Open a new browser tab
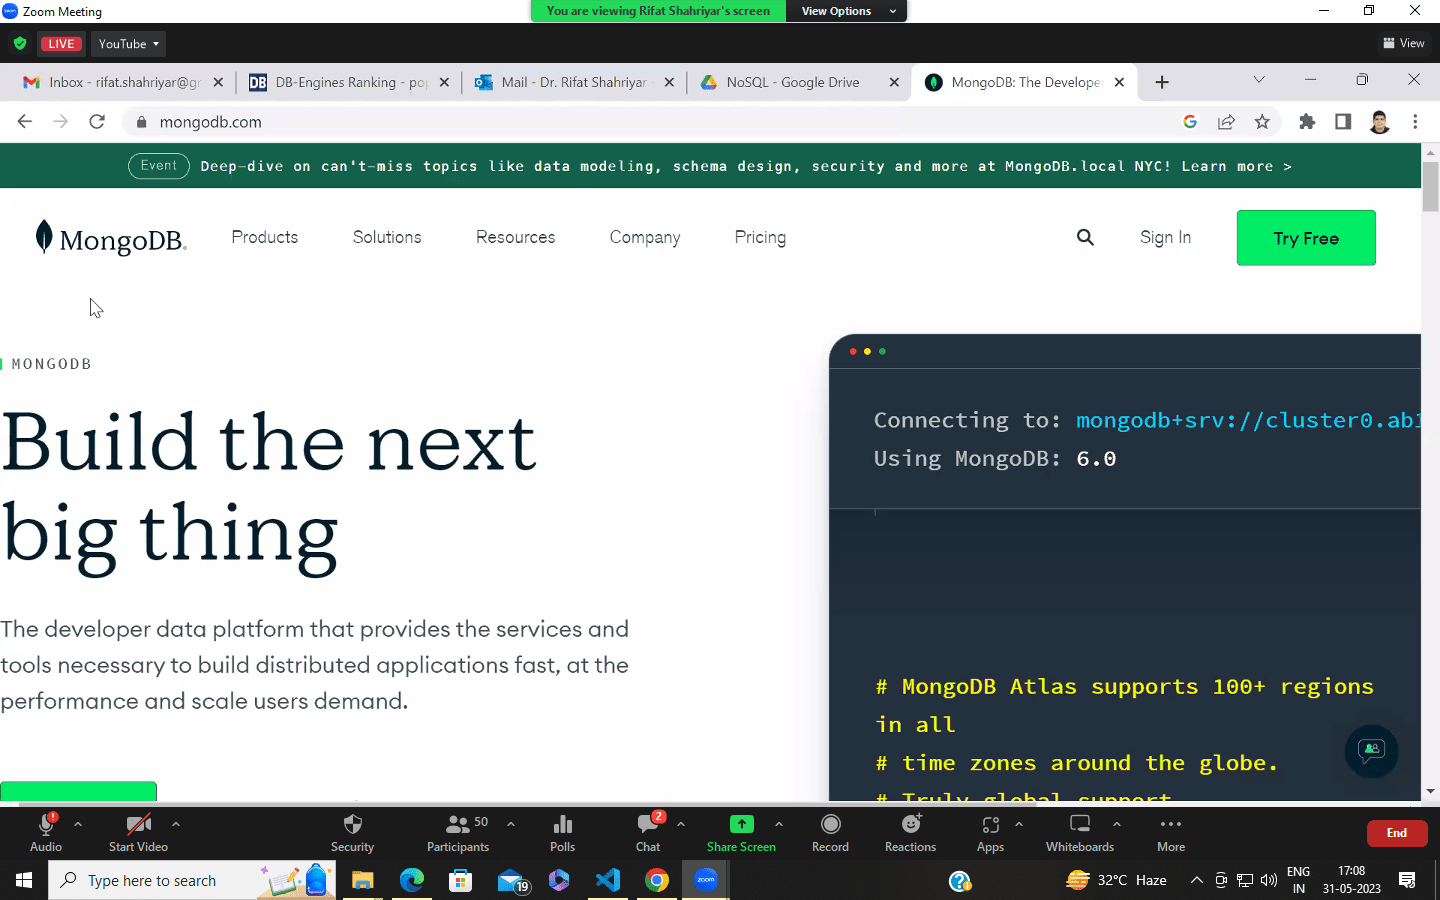 tap(1162, 82)
